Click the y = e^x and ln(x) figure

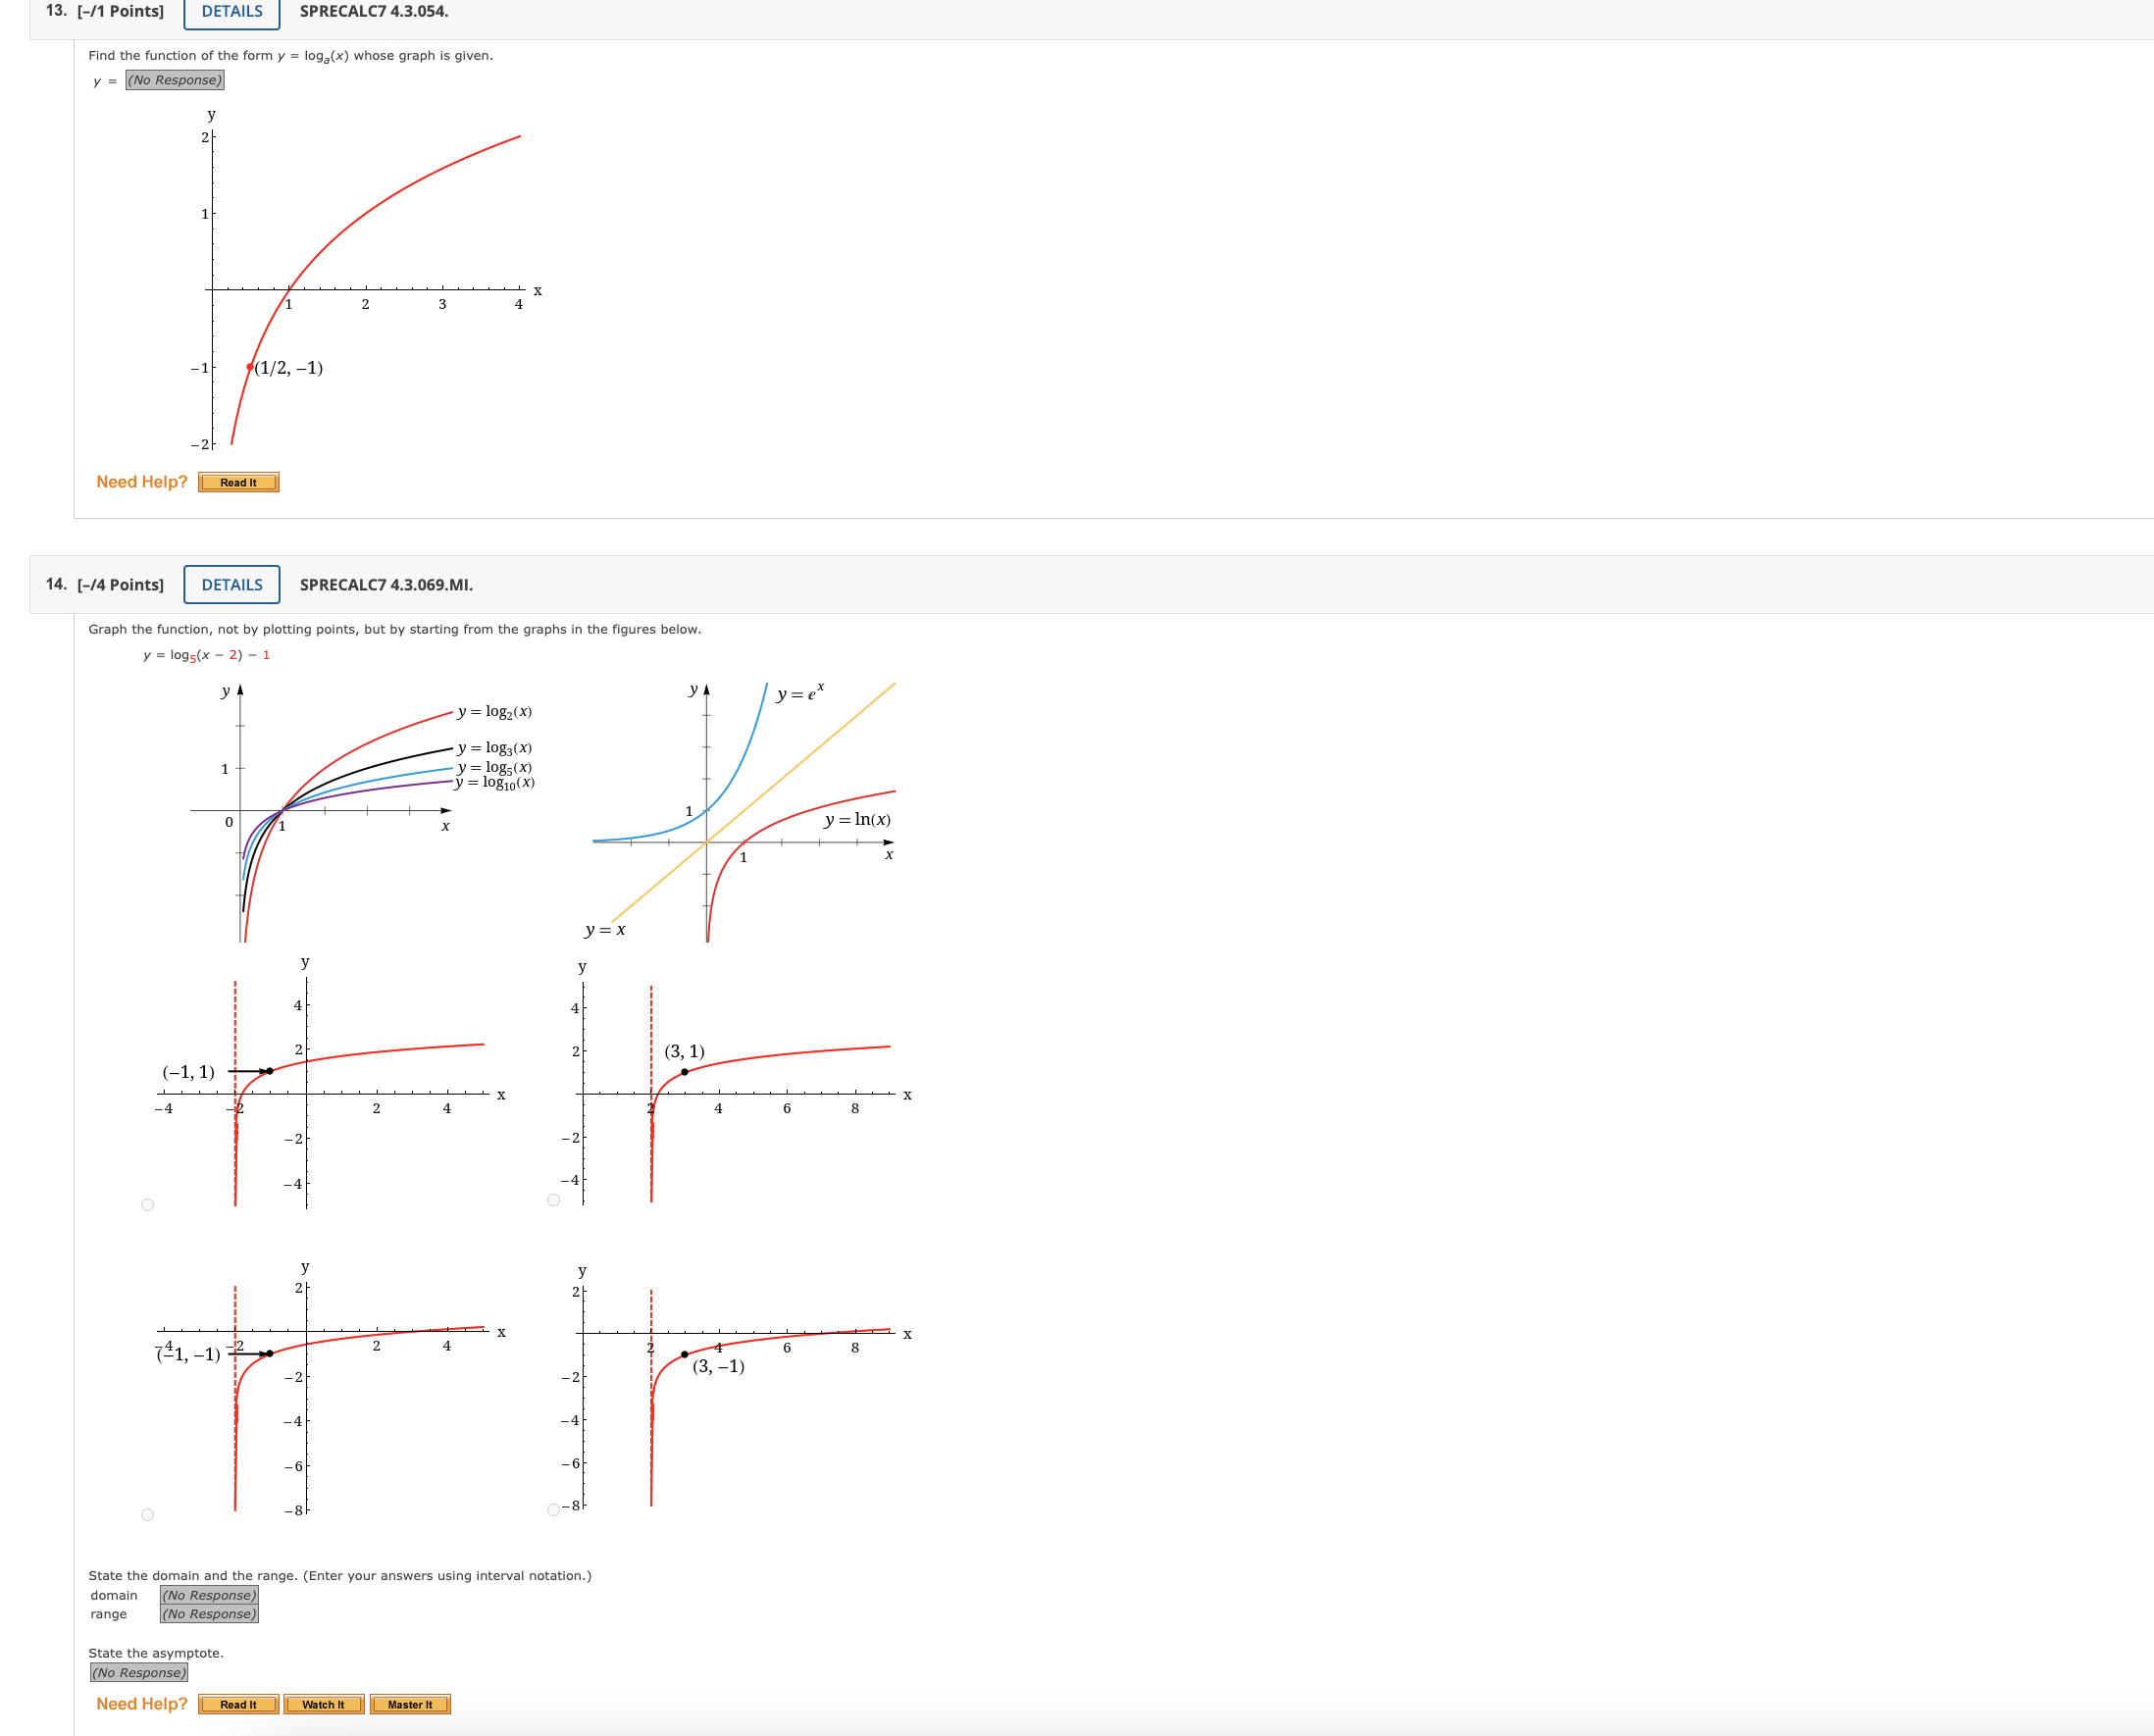coord(745,810)
